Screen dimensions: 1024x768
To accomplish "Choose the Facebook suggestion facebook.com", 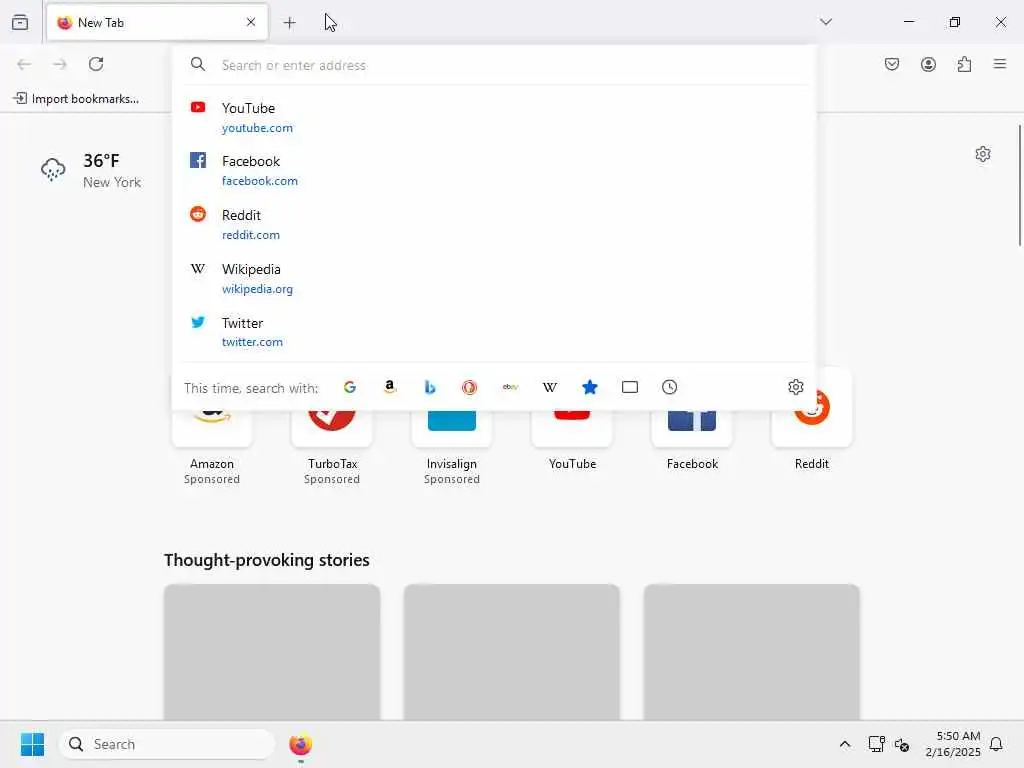I will pyautogui.click(x=494, y=170).
